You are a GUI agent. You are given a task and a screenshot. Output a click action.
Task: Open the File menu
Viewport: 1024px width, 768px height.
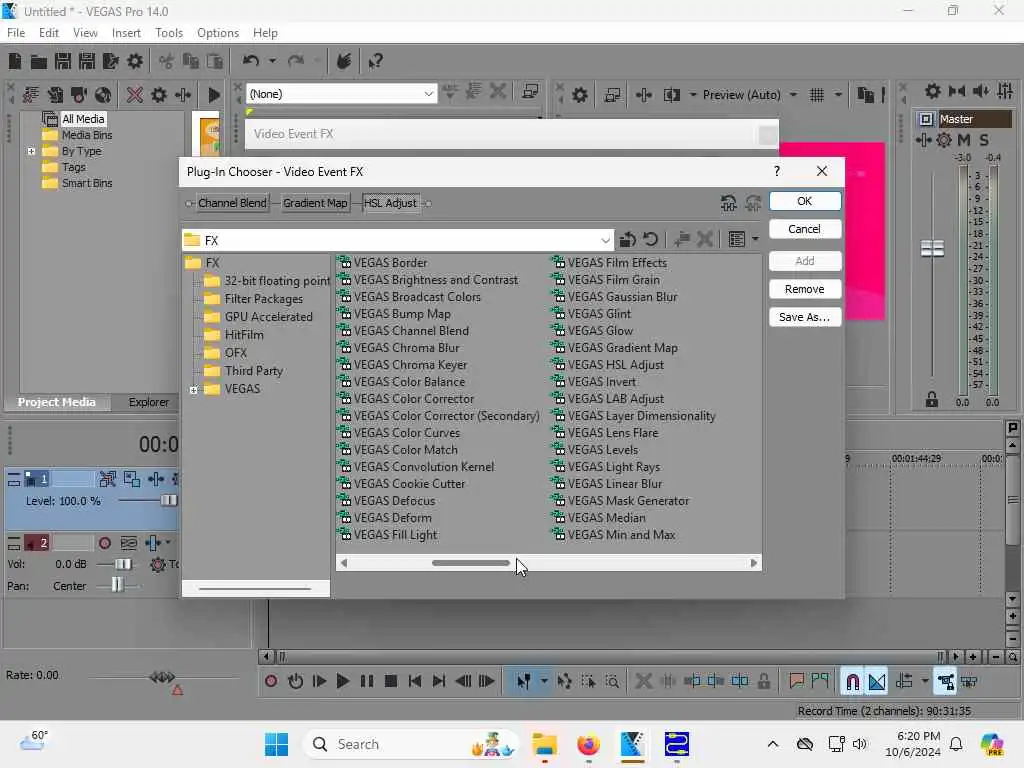(x=16, y=33)
